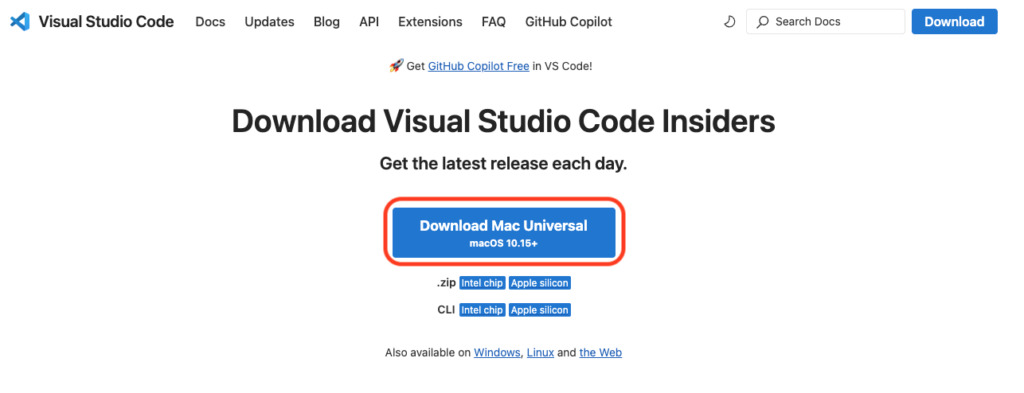Open the API navigation link
The width and height of the screenshot is (1024, 393).
click(369, 22)
